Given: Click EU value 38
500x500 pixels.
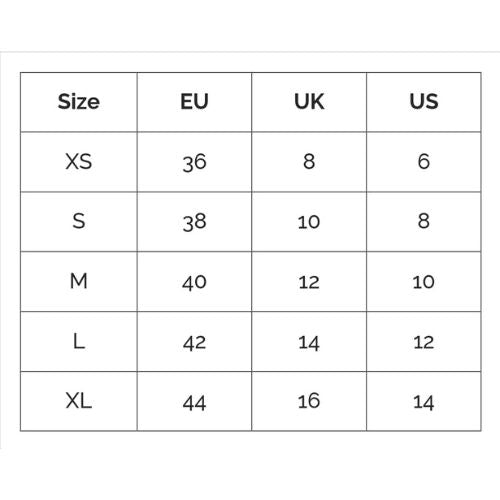Looking at the screenshot, I should [x=194, y=222].
